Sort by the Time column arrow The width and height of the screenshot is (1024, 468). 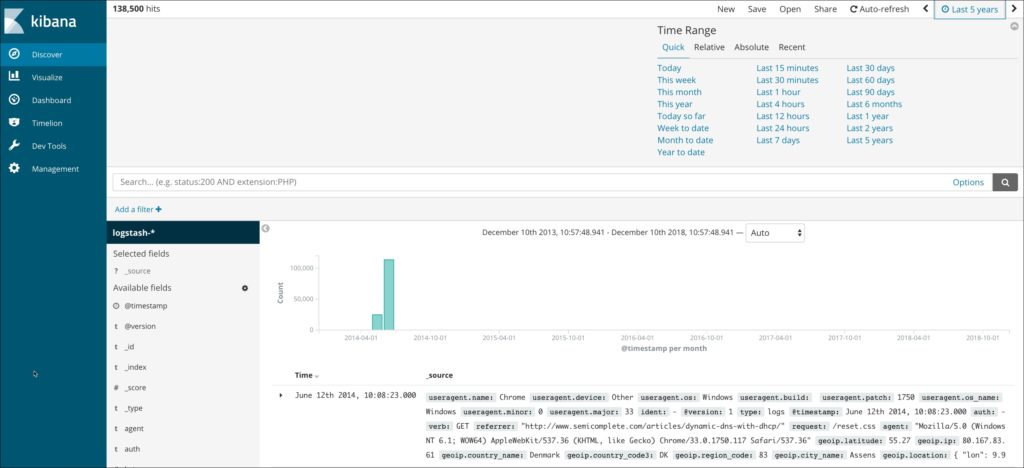click(x=318, y=376)
